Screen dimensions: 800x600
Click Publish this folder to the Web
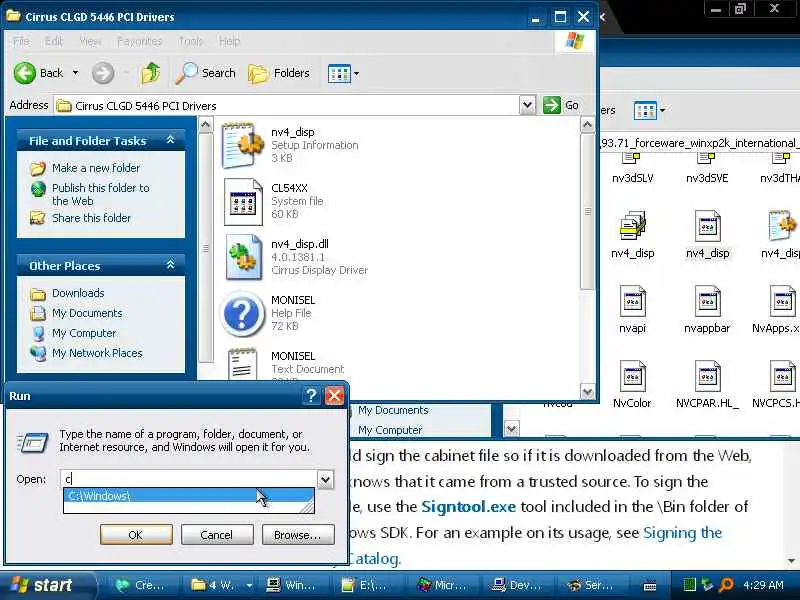(101, 194)
